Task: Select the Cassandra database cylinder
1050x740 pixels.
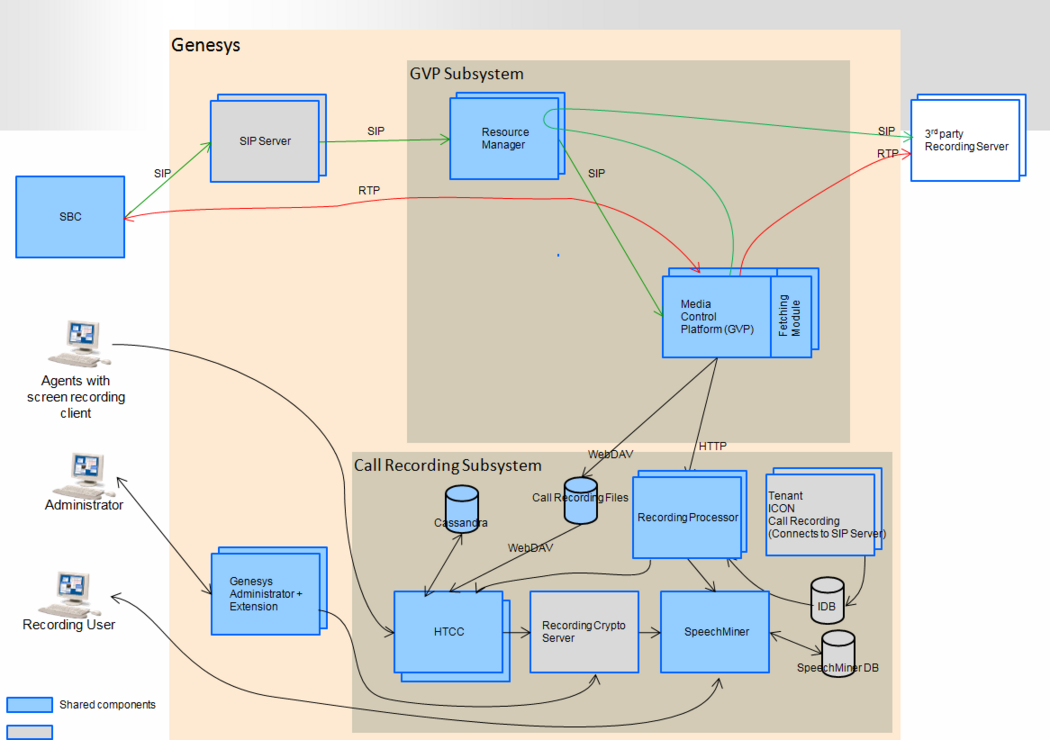Action: [x=462, y=509]
